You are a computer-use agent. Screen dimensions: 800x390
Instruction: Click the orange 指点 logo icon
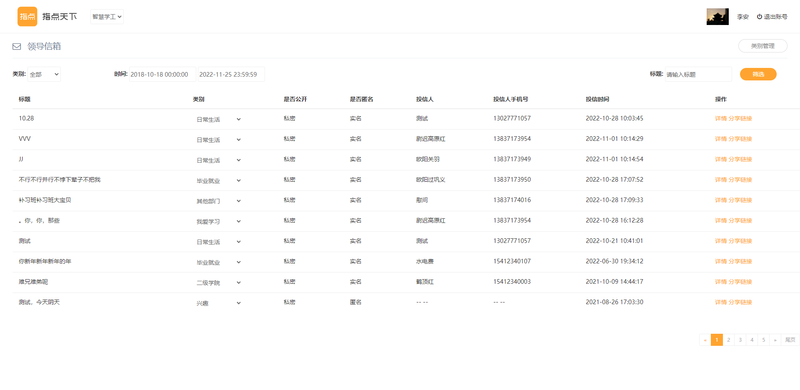click(27, 16)
